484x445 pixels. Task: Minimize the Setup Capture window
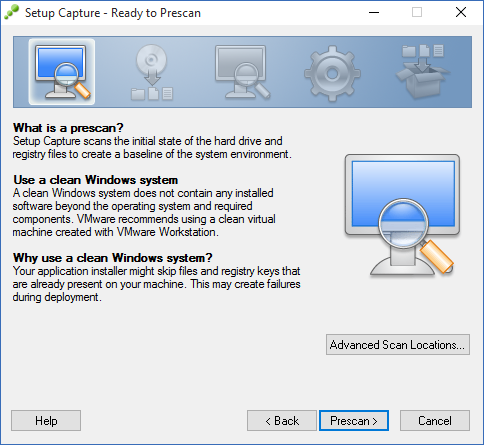tap(374, 13)
